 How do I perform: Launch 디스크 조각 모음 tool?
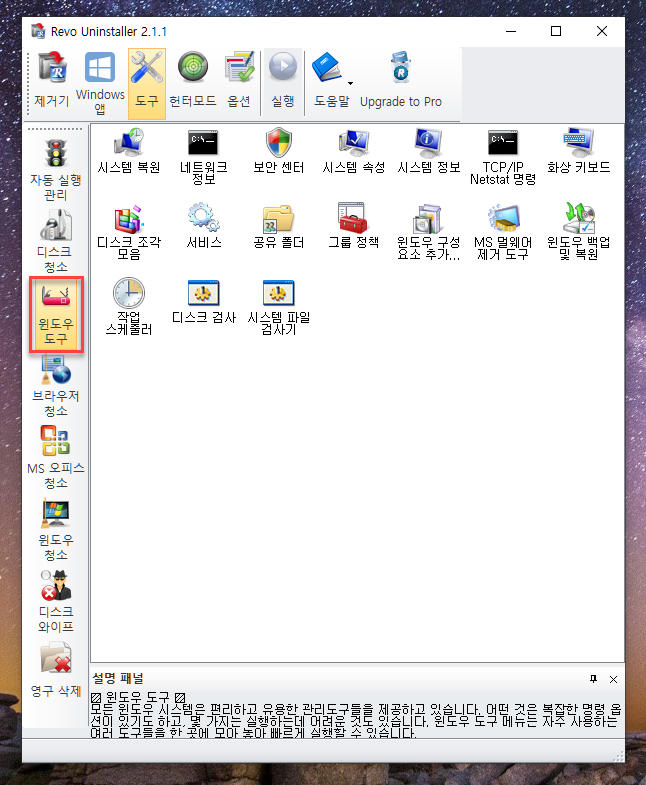pos(129,231)
